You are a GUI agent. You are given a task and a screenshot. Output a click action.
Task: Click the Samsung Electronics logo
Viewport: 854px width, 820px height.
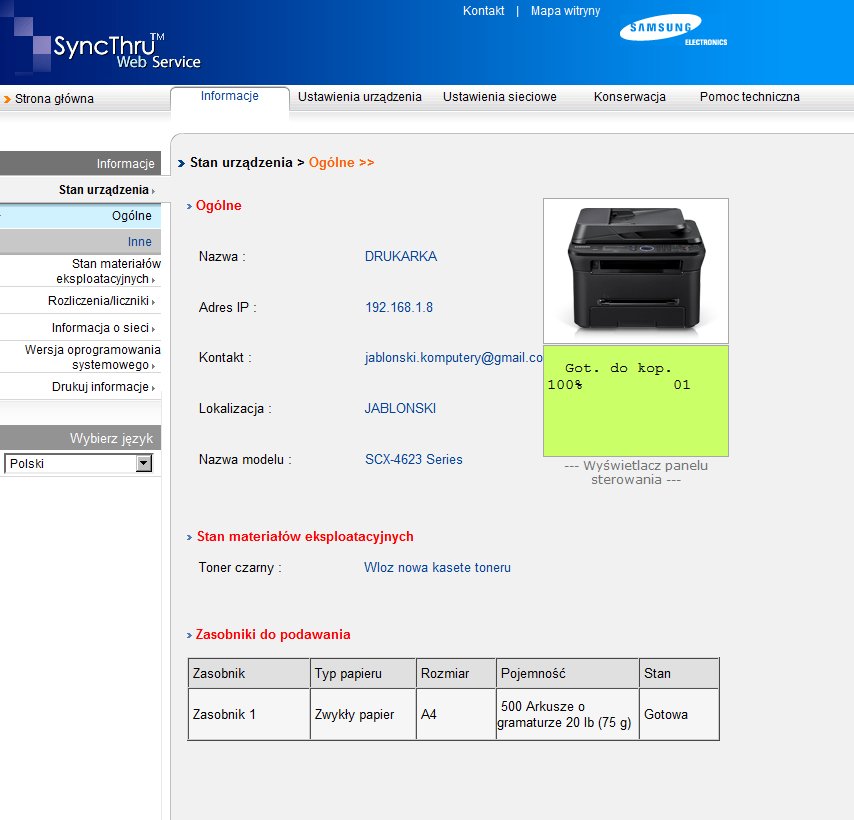tap(674, 30)
